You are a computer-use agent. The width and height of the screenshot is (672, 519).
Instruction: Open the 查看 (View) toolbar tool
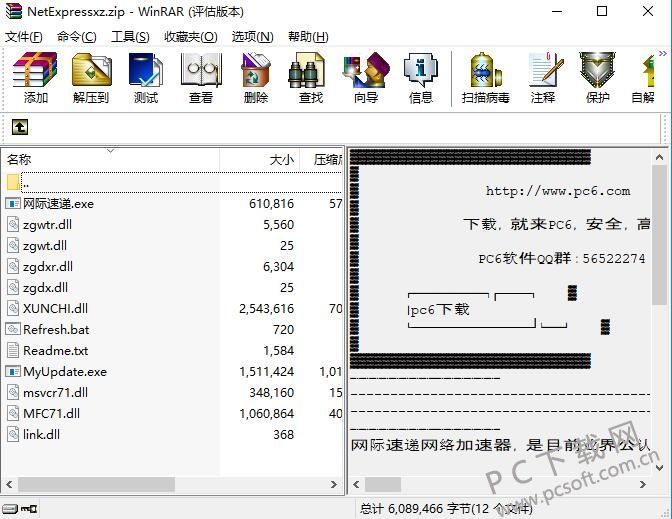tap(201, 78)
